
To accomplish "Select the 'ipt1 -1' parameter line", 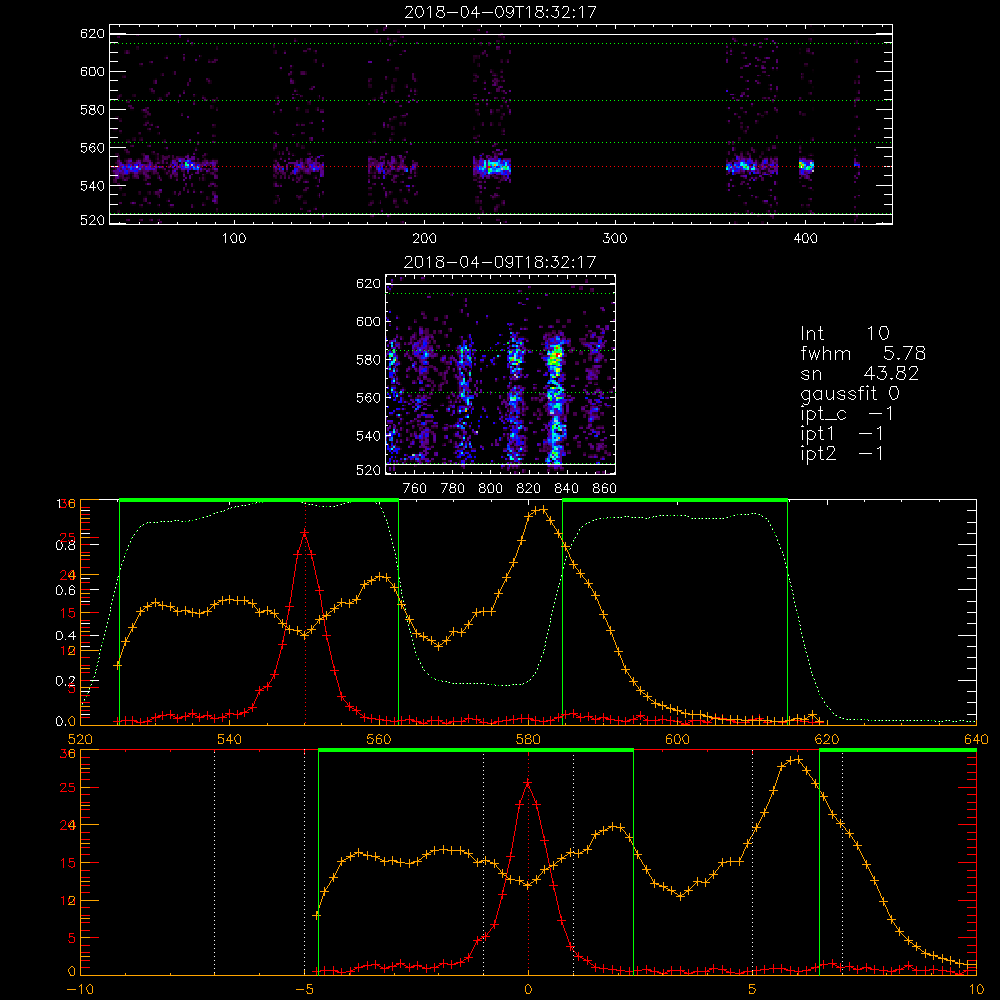I will click(x=842, y=434).
